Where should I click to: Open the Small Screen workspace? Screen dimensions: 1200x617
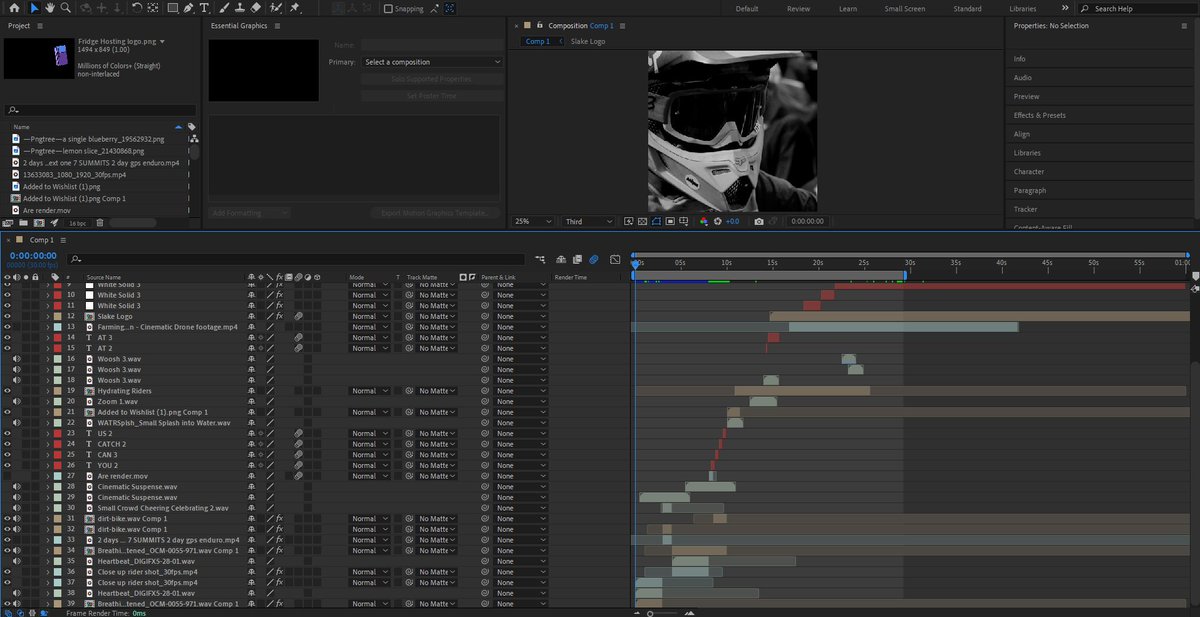point(905,9)
